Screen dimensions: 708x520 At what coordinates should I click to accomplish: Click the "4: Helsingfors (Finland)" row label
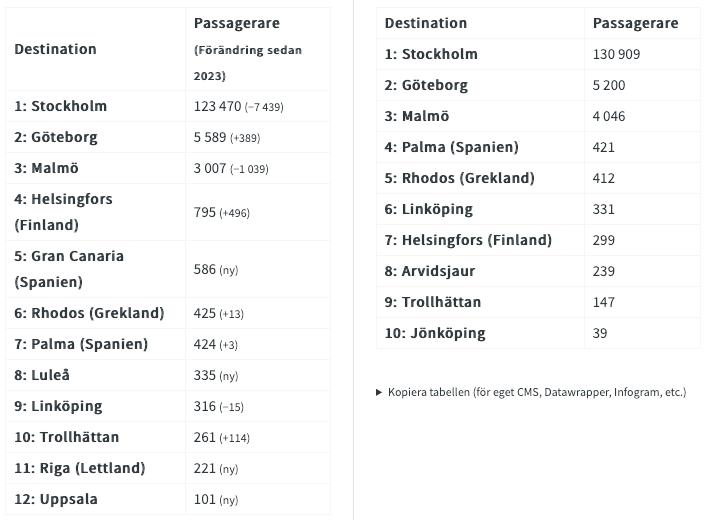[x=63, y=212]
